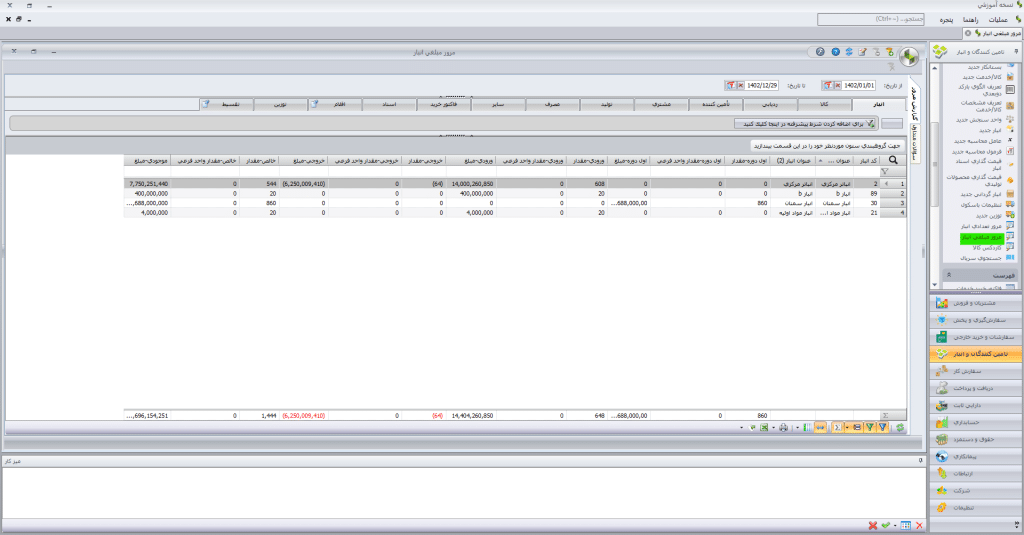
Task: Click the از تاریخ date field 1402/01/01
Action: click(859, 86)
